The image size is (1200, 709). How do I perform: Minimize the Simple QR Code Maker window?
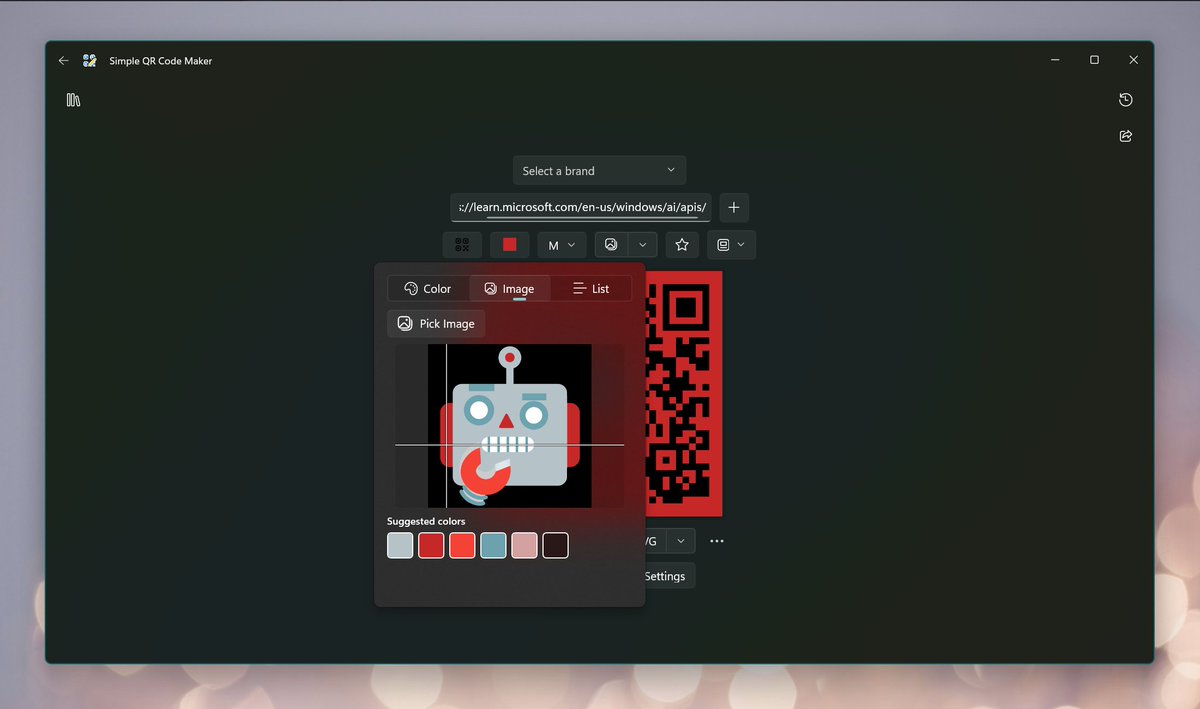[x=1055, y=60]
